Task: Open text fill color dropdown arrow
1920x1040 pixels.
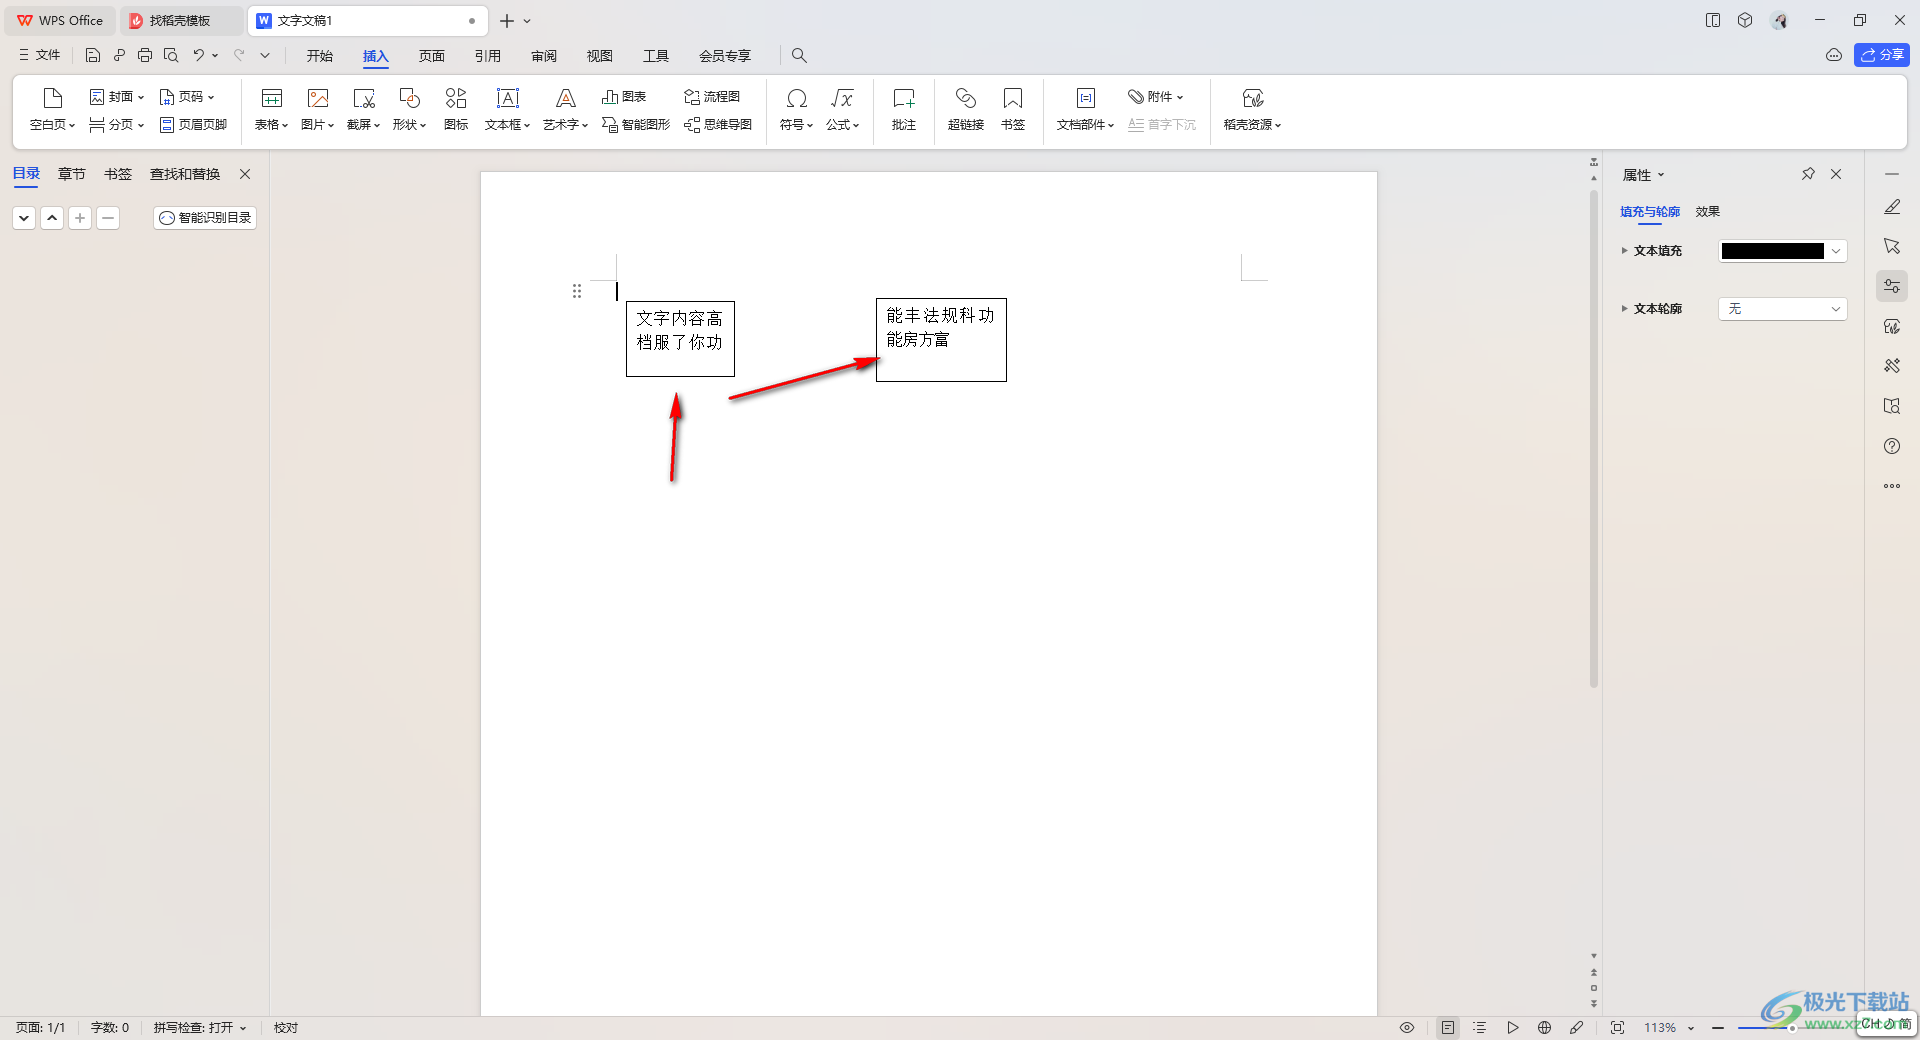Action: pyautogui.click(x=1836, y=251)
